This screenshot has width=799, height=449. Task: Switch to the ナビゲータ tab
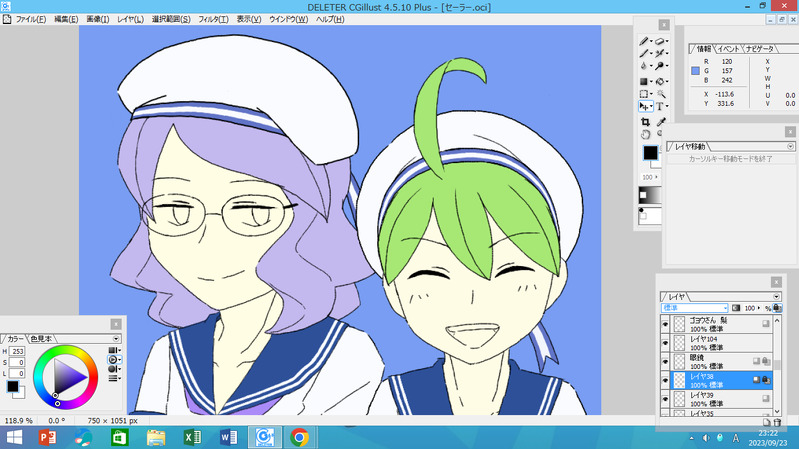(759, 49)
